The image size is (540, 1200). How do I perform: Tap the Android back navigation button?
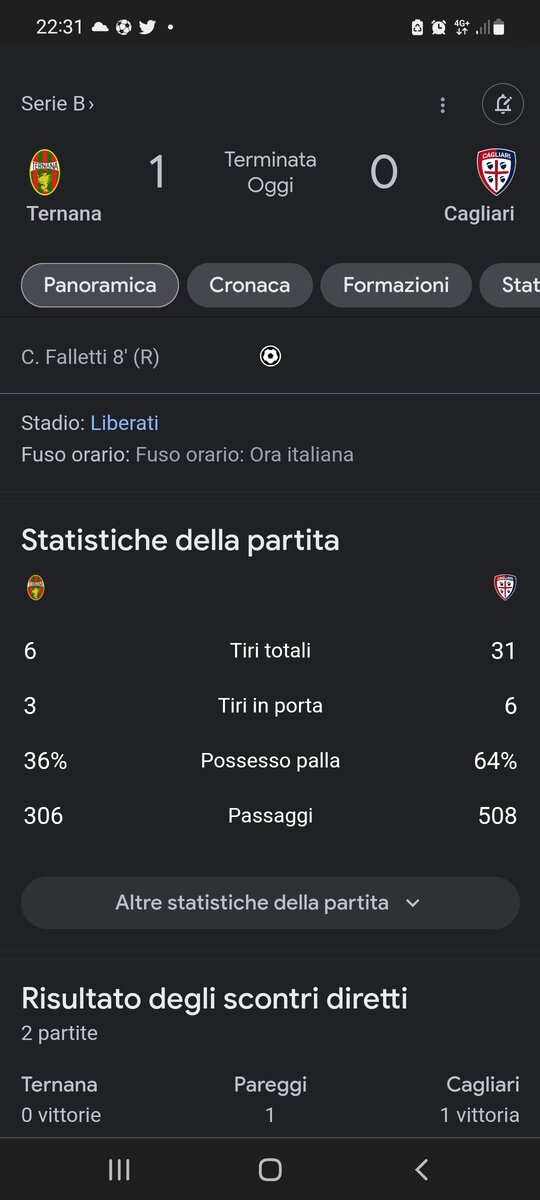tap(421, 1169)
